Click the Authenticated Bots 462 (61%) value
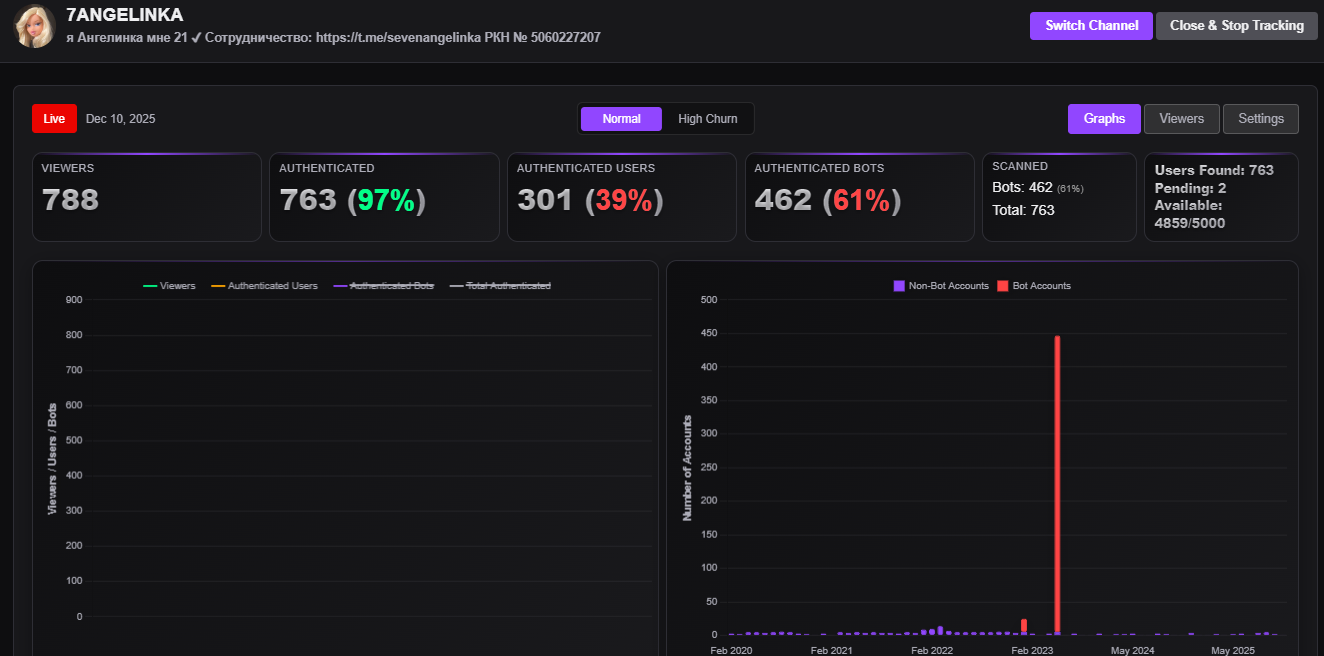The height and width of the screenshot is (656, 1324). (x=828, y=201)
